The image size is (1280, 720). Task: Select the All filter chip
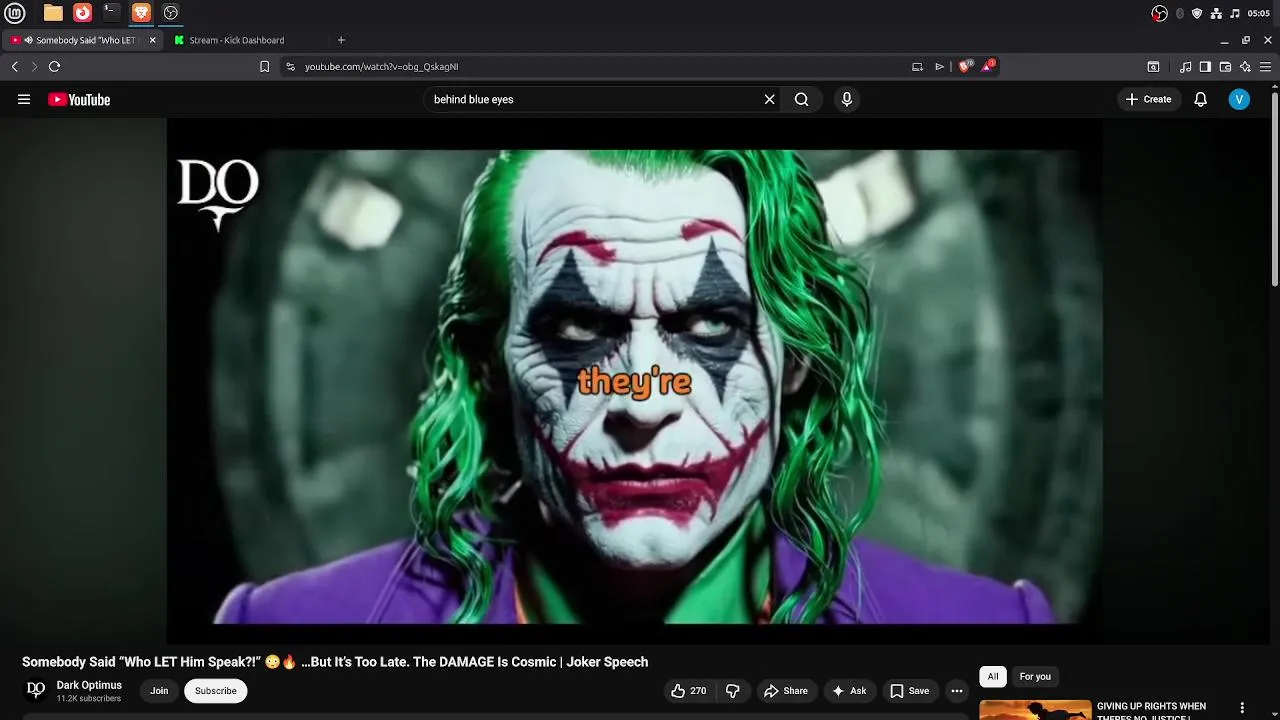(993, 677)
